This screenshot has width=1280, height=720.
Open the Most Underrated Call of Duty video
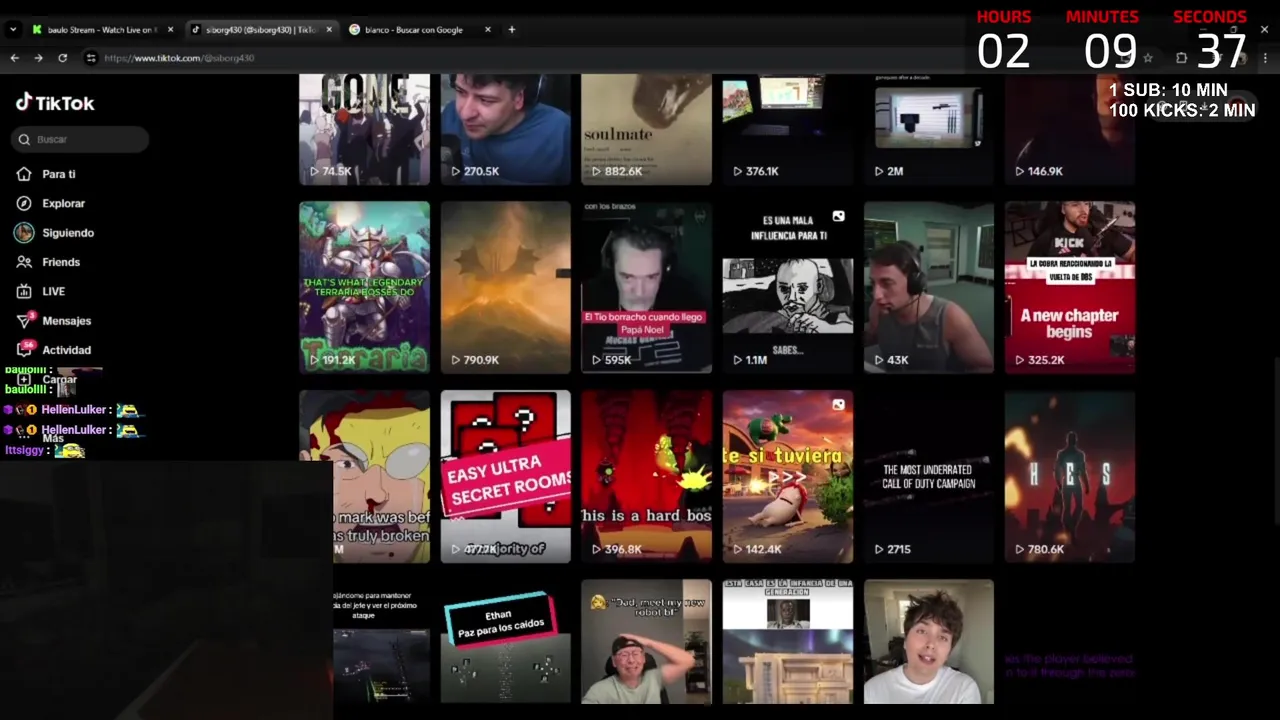coord(929,476)
